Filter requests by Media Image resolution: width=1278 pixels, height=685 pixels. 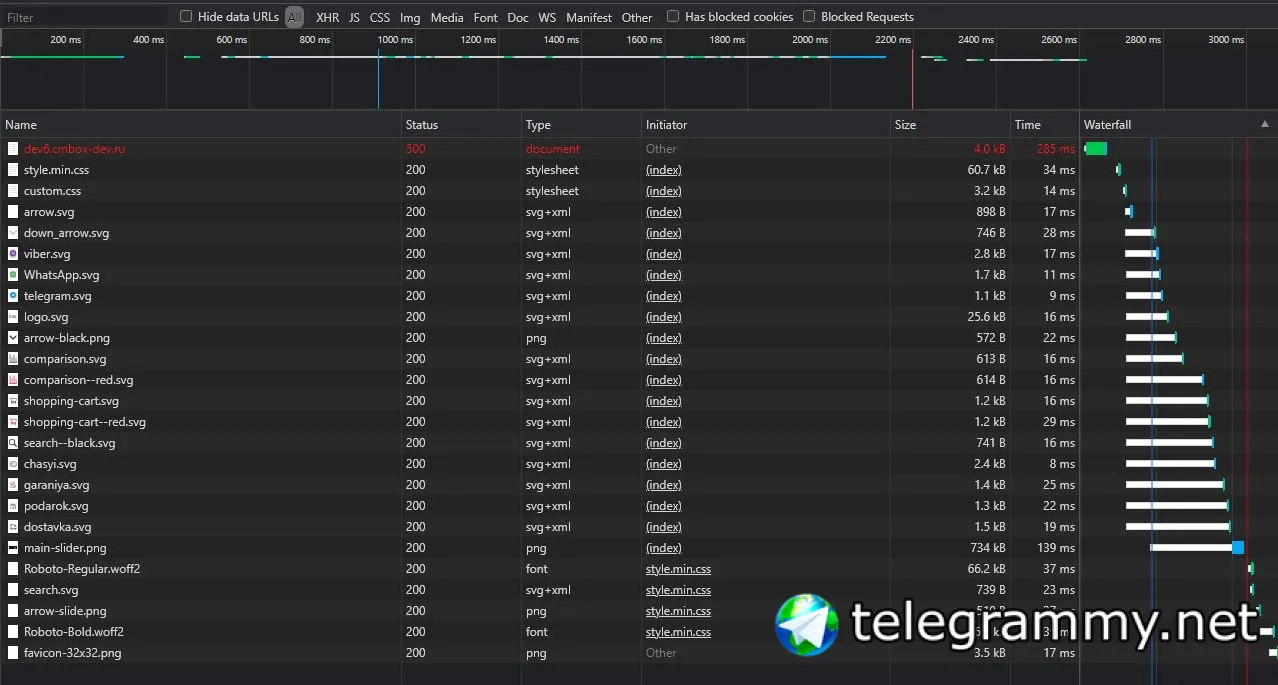tap(447, 17)
